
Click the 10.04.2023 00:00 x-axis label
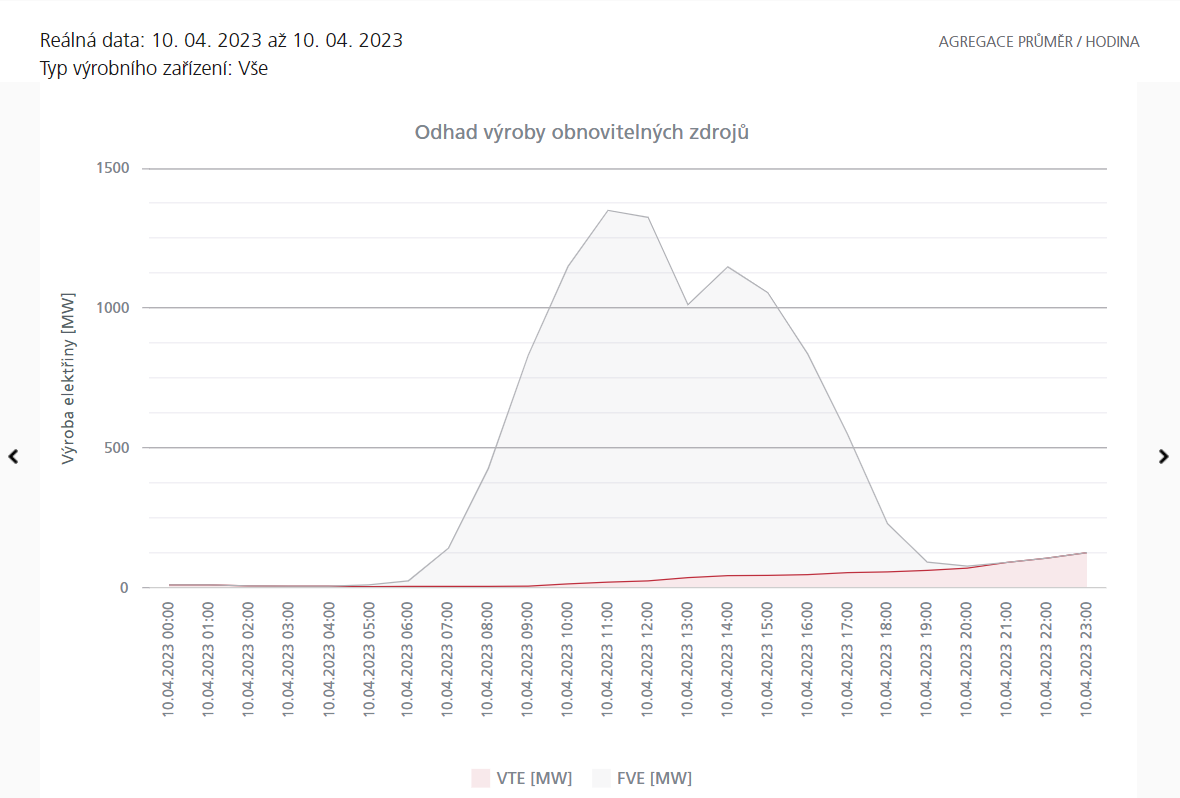coord(168,659)
